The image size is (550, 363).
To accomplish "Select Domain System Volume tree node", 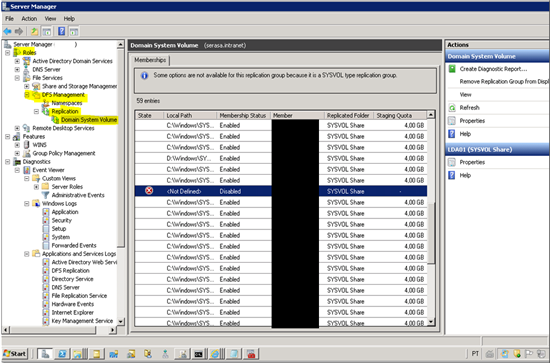I will [x=89, y=120].
